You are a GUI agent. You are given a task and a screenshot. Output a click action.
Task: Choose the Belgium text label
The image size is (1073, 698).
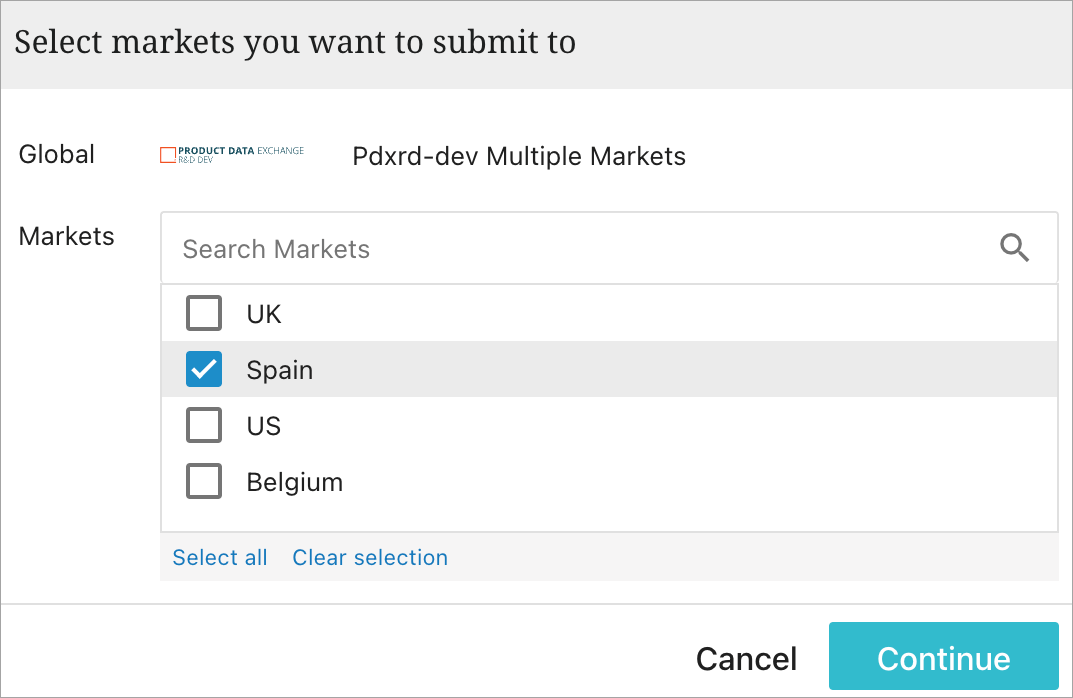coord(295,482)
